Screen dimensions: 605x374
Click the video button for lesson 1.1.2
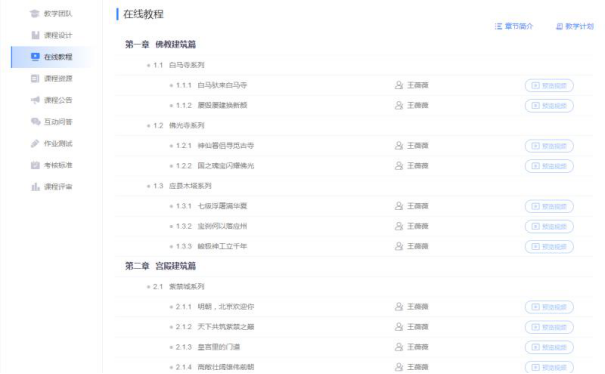549,106
